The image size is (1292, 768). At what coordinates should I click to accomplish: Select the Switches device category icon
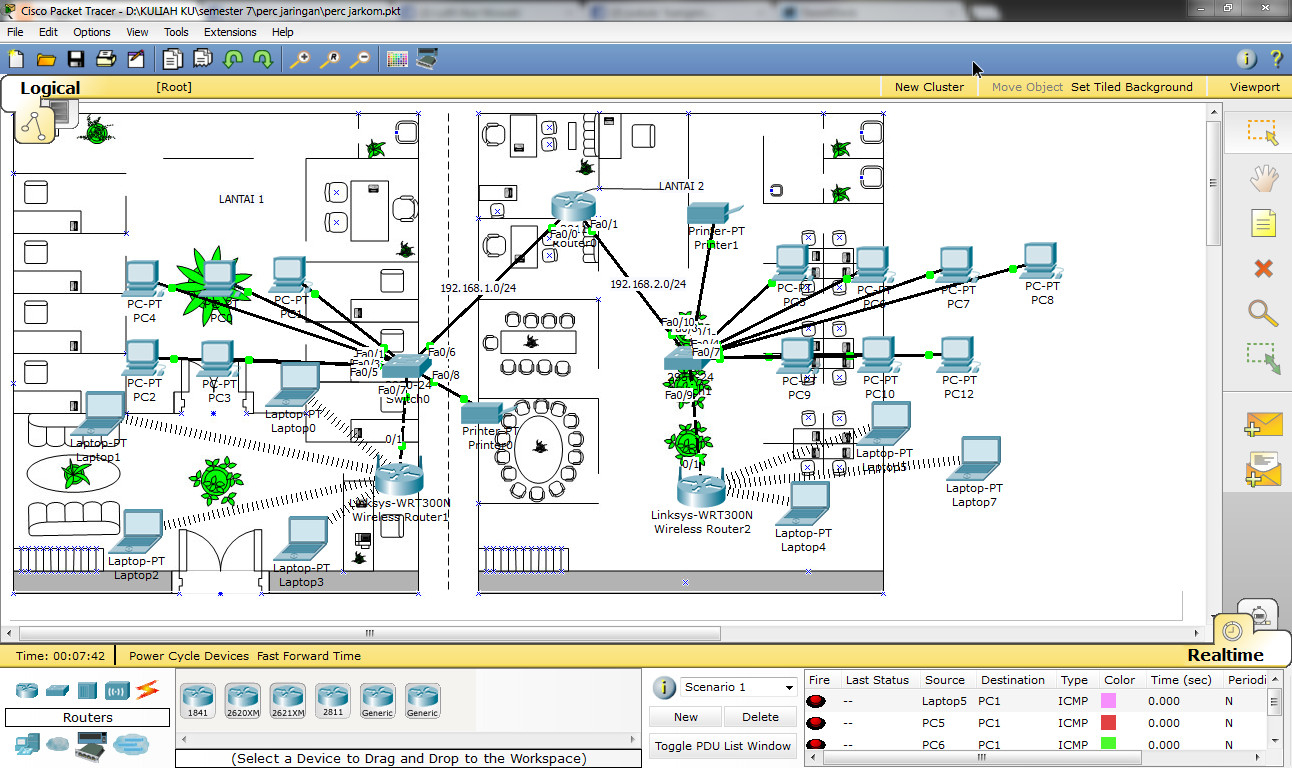click(x=55, y=690)
